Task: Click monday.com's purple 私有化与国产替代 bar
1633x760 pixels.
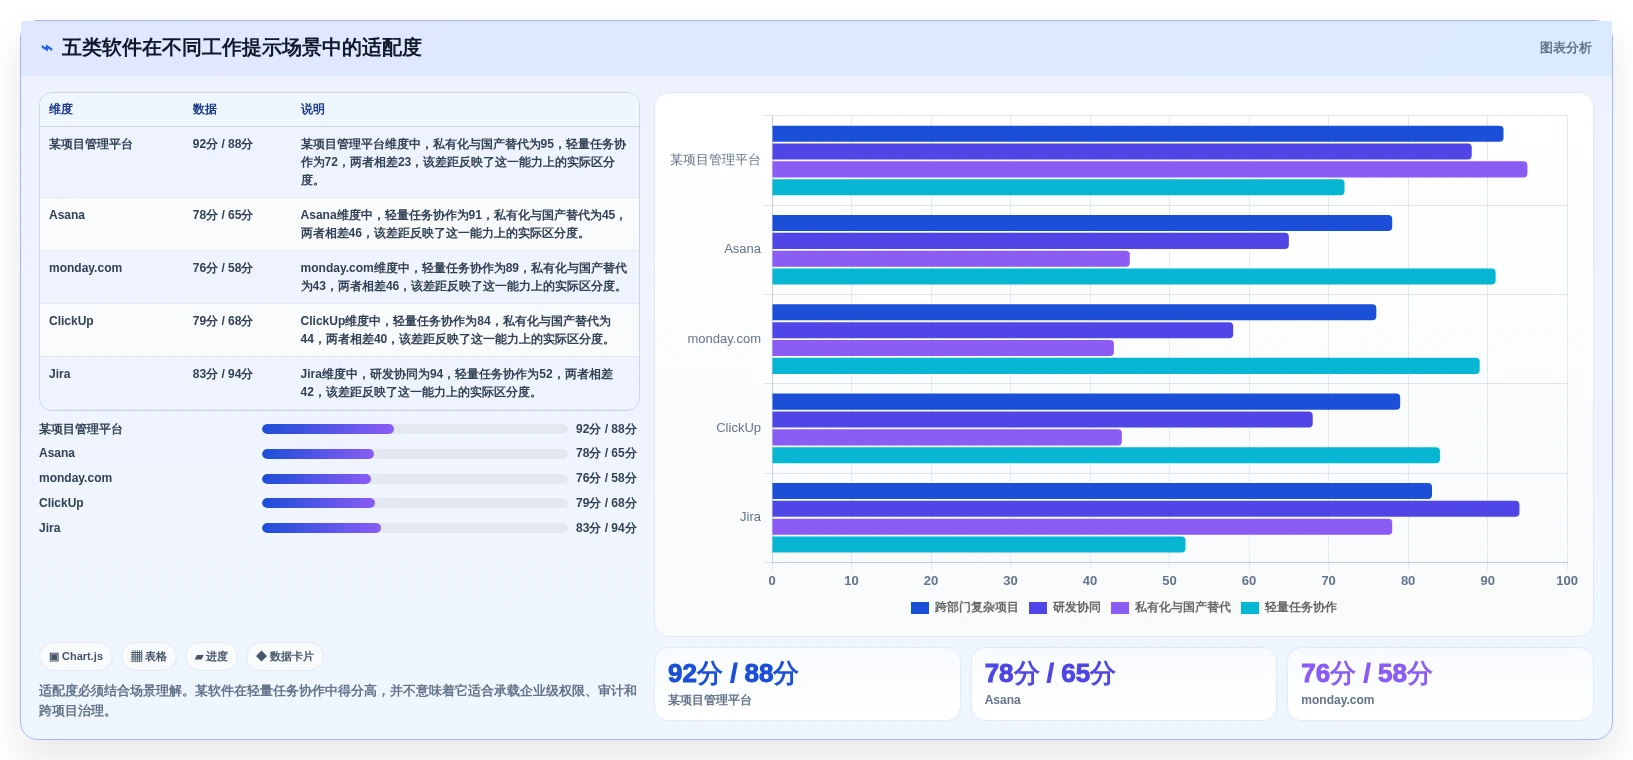Action: (943, 348)
